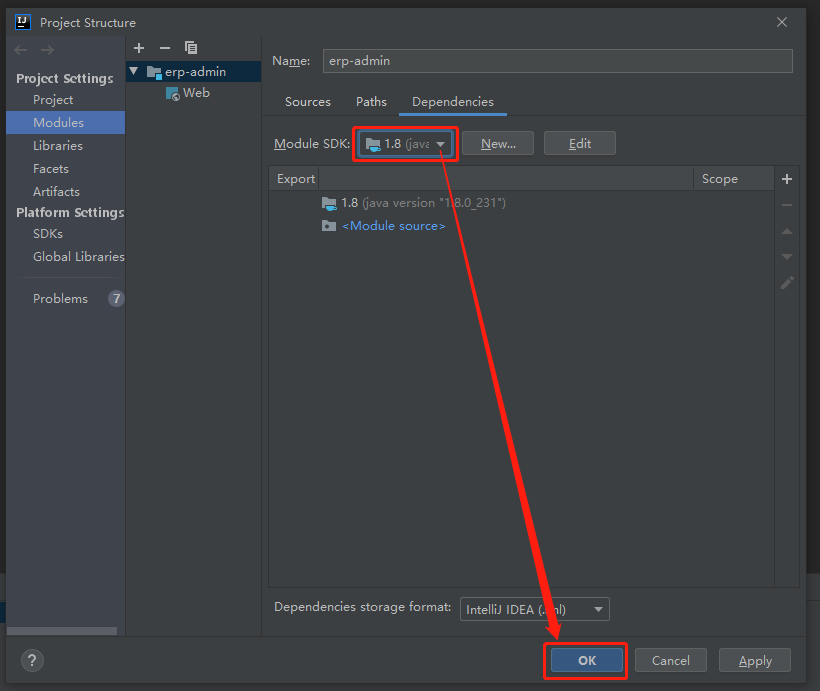Click the Edit SDK button
Screen dimensions: 820x691
pos(579,144)
